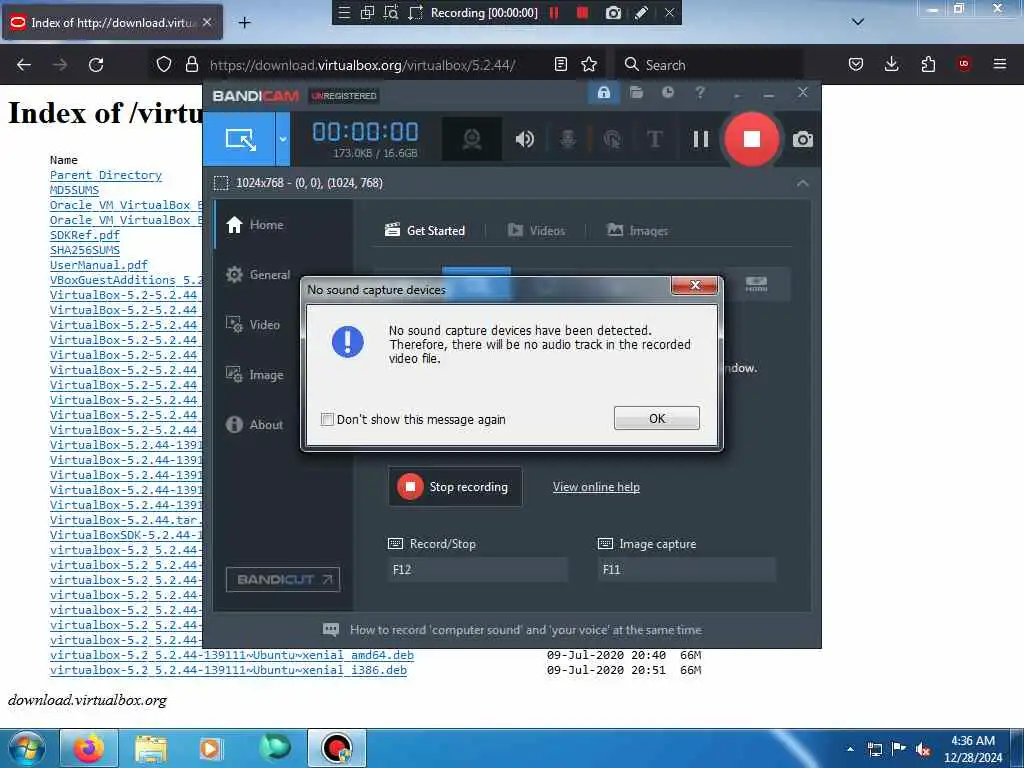Click the Stop recording button in Home panel
The image size is (1024, 768).
coord(455,487)
